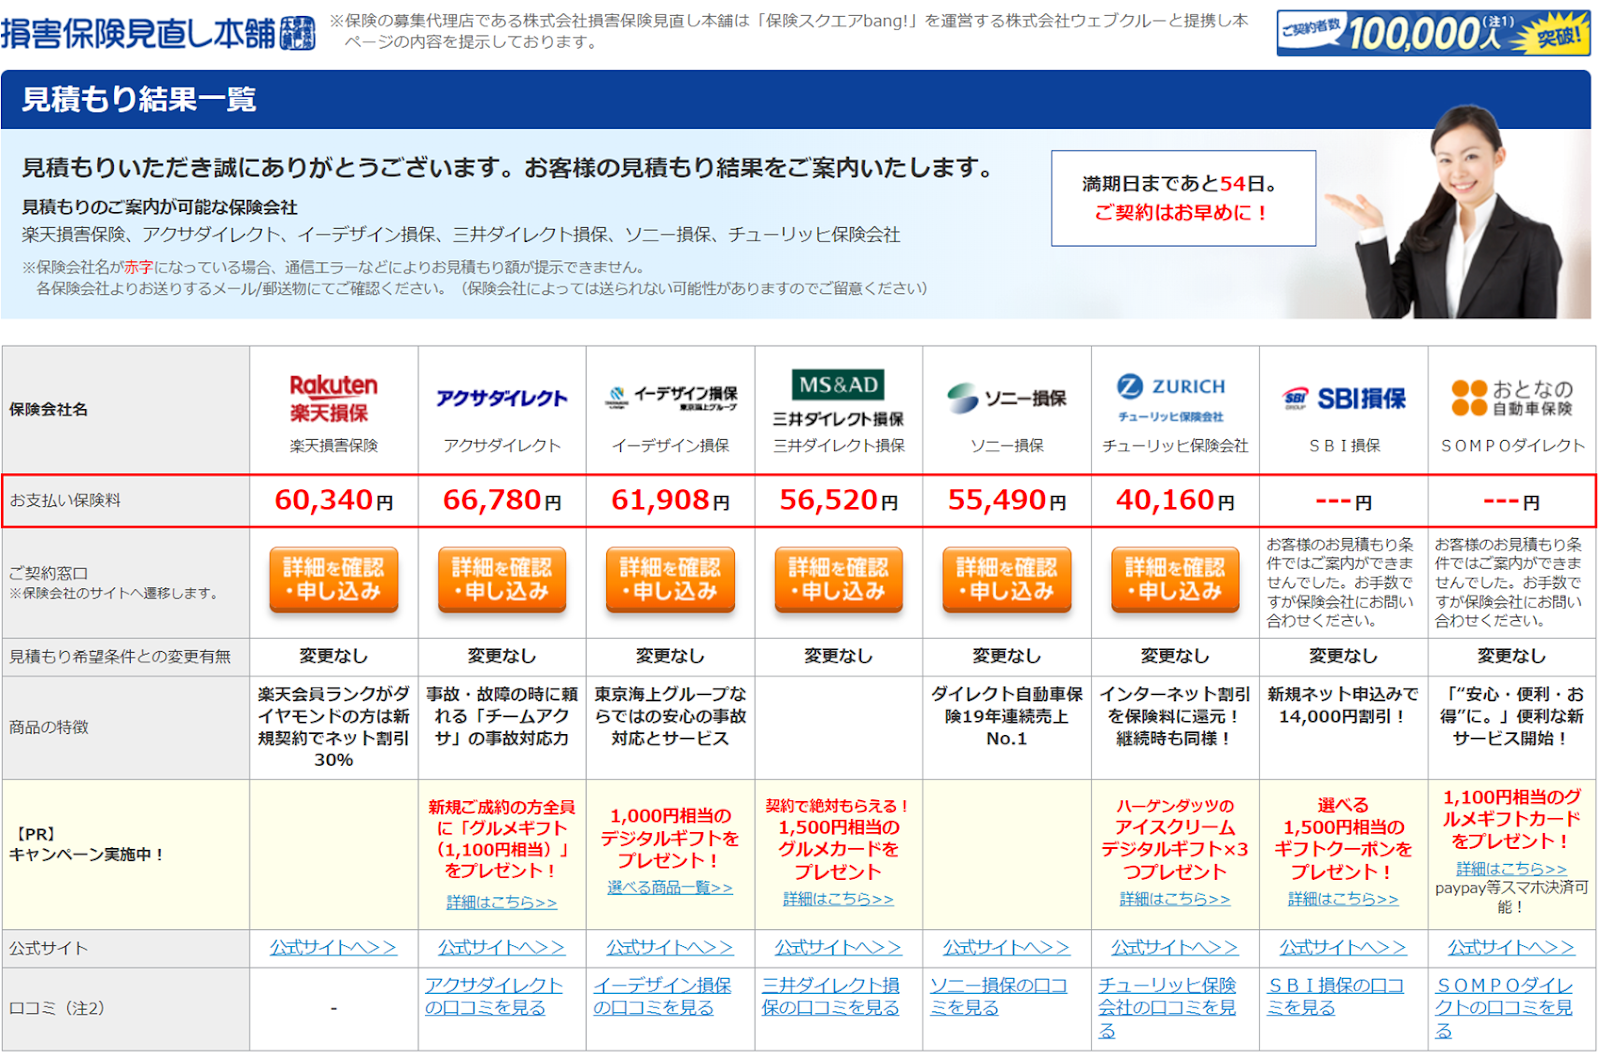Click the Rakuten 楽天損保 logo
Screen dimensions: 1600x1060
pos(333,398)
